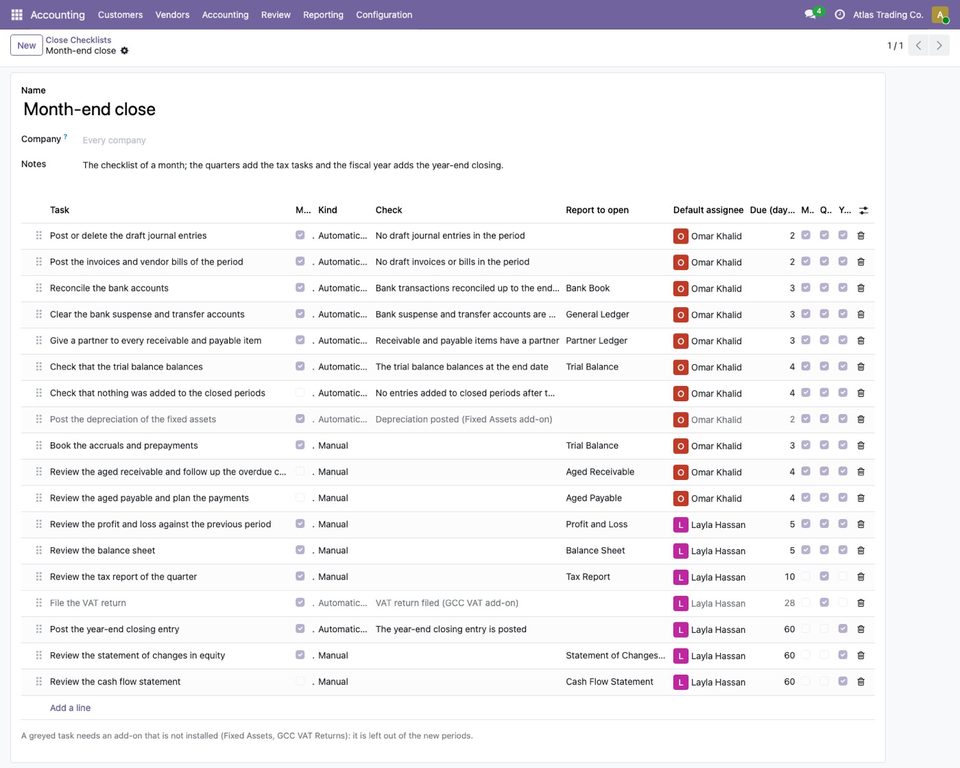
Task: Open the Configuration menu
Action: [384, 15]
